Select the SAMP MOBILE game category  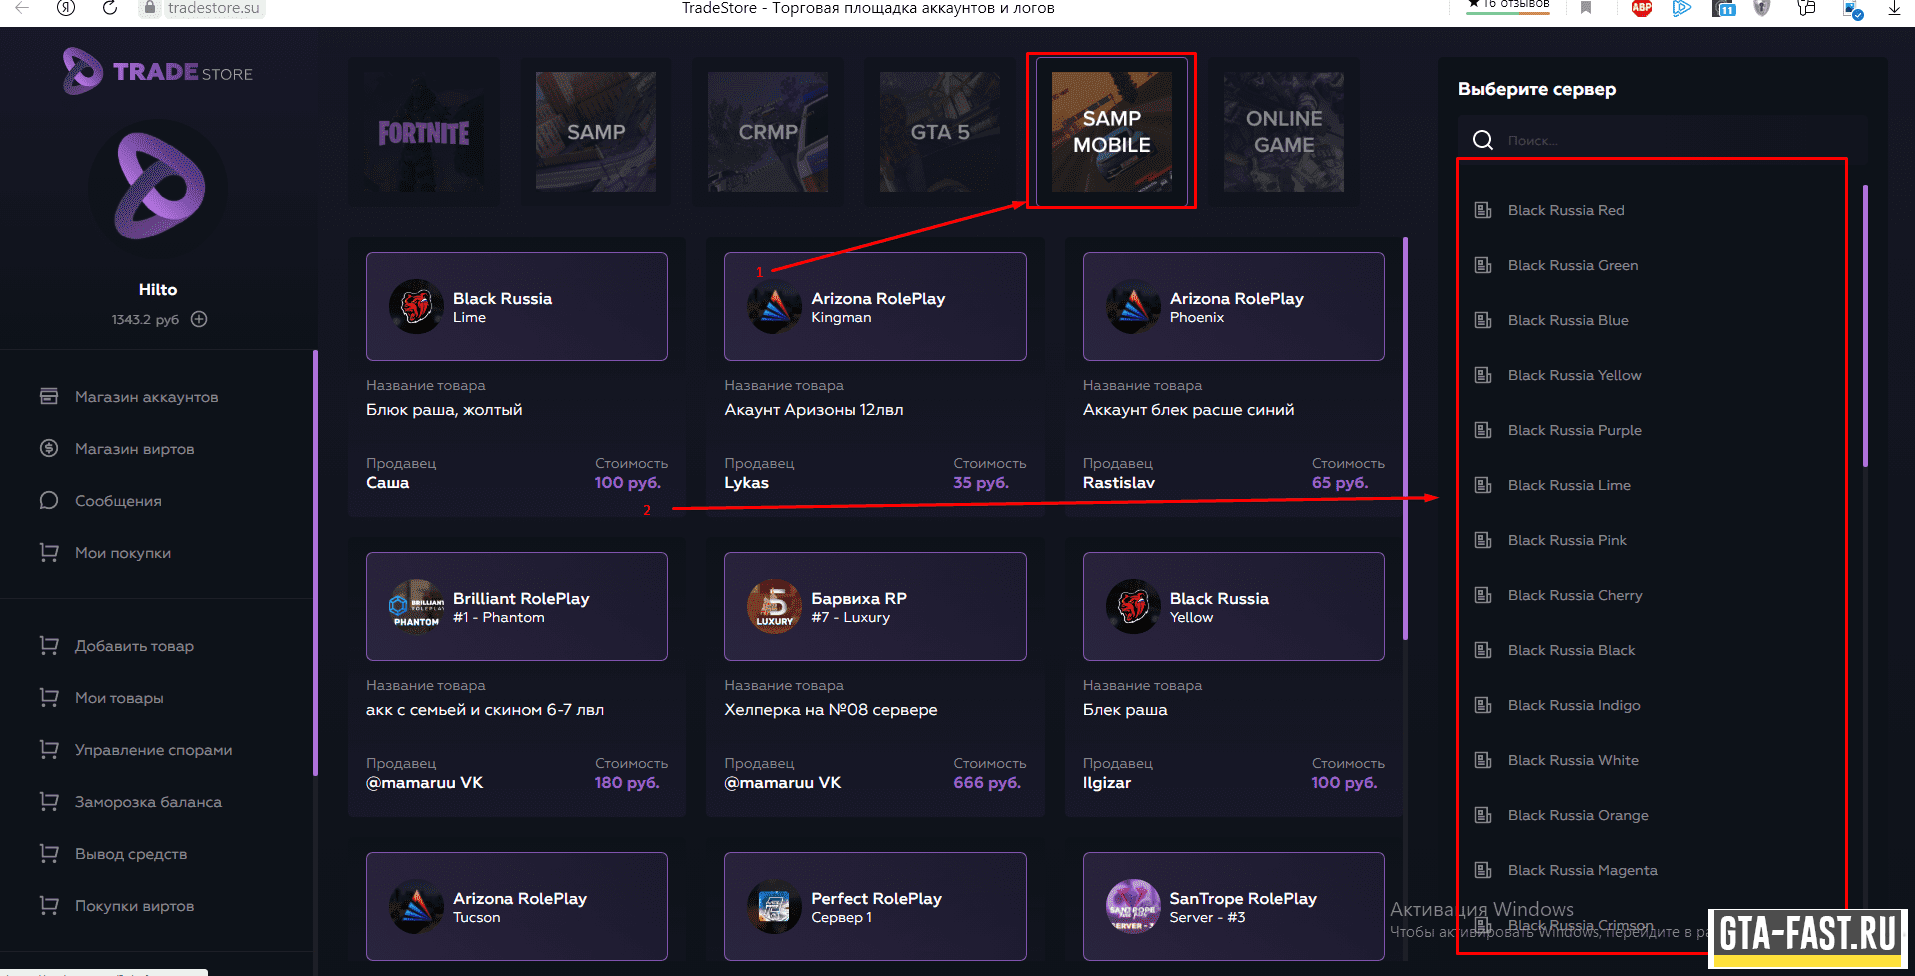1112,132
